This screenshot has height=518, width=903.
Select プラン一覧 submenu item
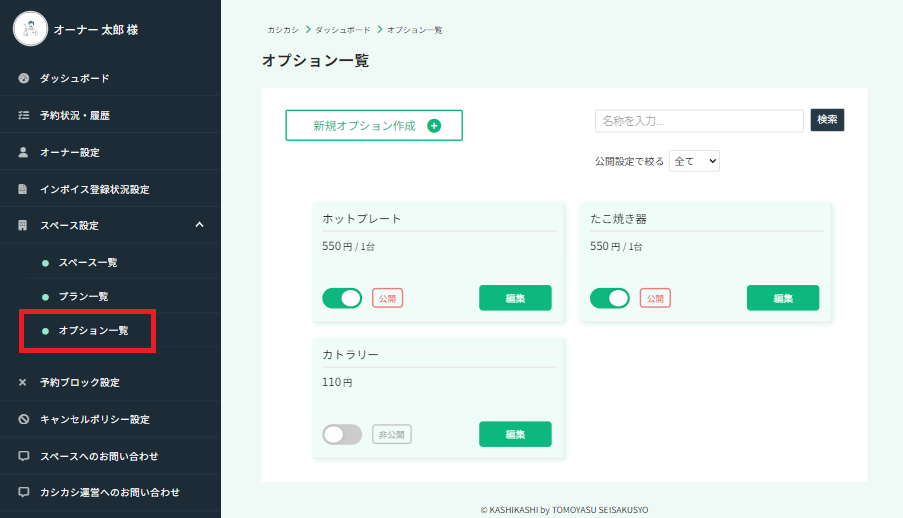84,296
